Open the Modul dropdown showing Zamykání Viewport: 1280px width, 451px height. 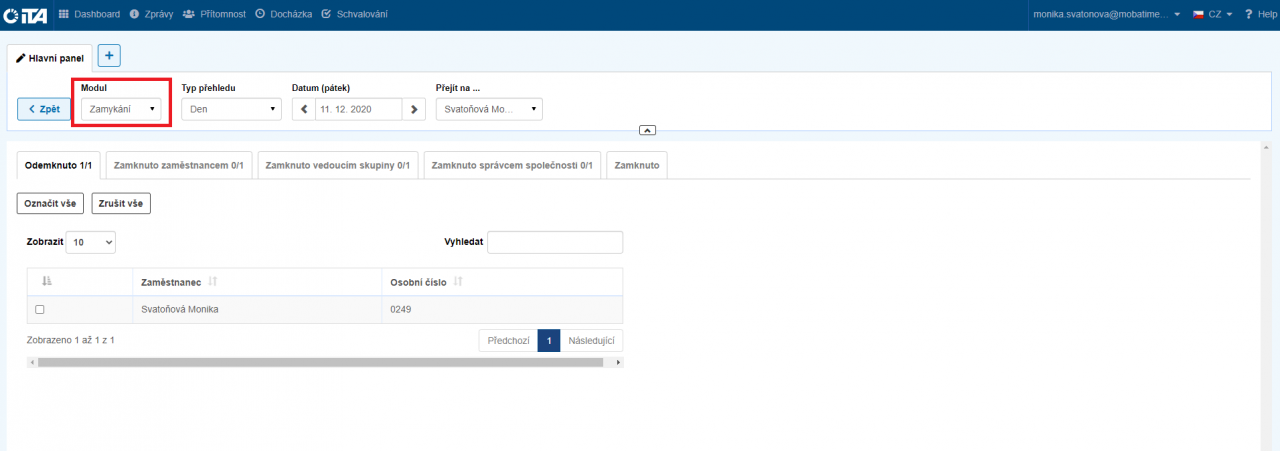pos(121,109)
